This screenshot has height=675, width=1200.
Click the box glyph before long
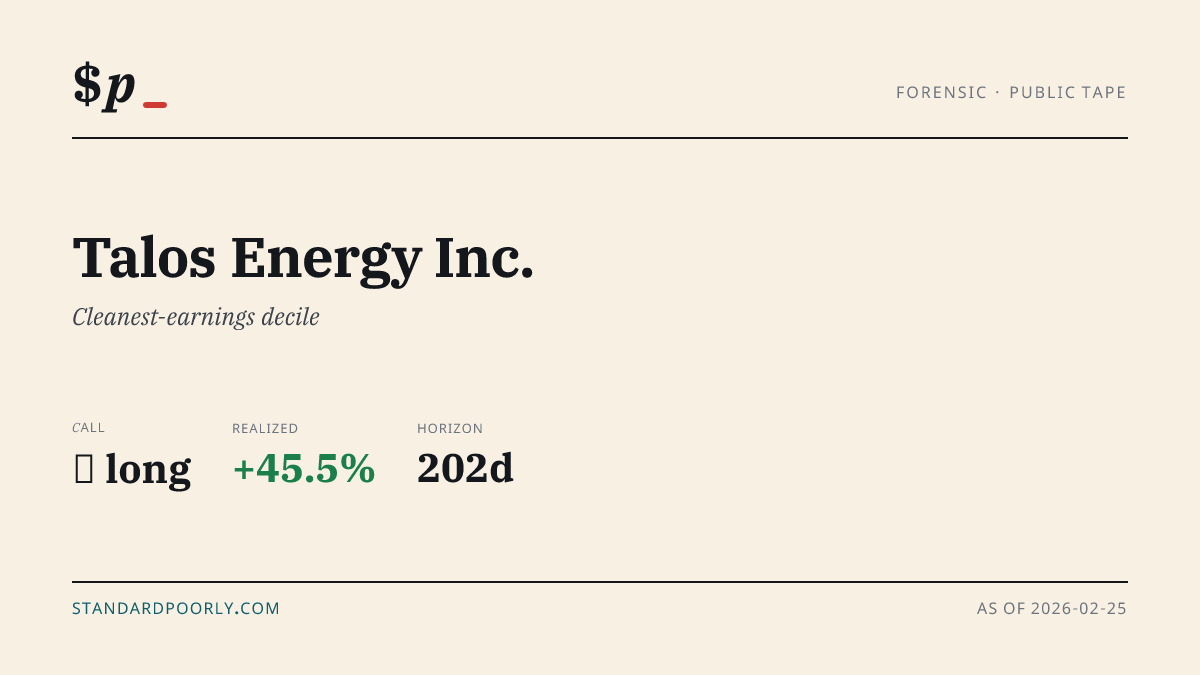tap(84, 469)
